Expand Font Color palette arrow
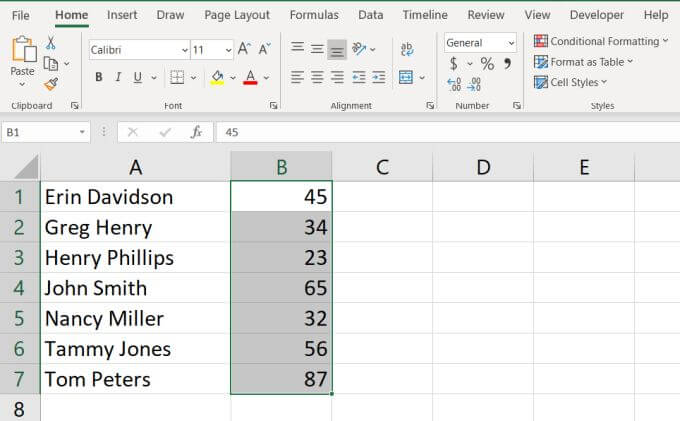680x421 pixels. pyautogui.click(x=266, y=78)
